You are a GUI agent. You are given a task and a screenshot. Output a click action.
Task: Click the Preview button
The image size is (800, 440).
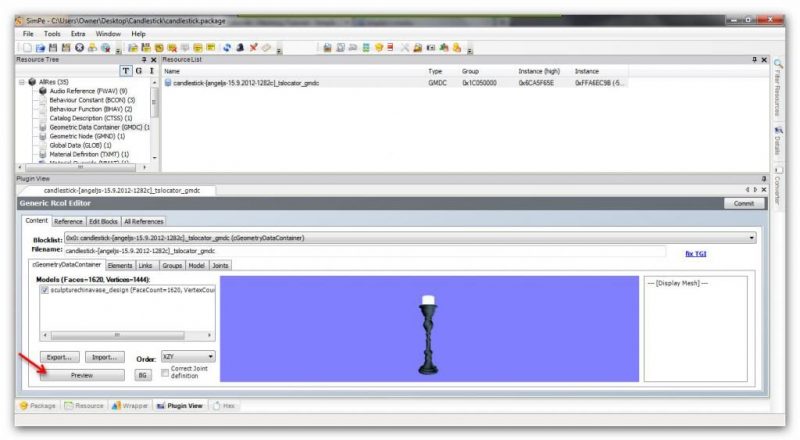coord(82,374)
